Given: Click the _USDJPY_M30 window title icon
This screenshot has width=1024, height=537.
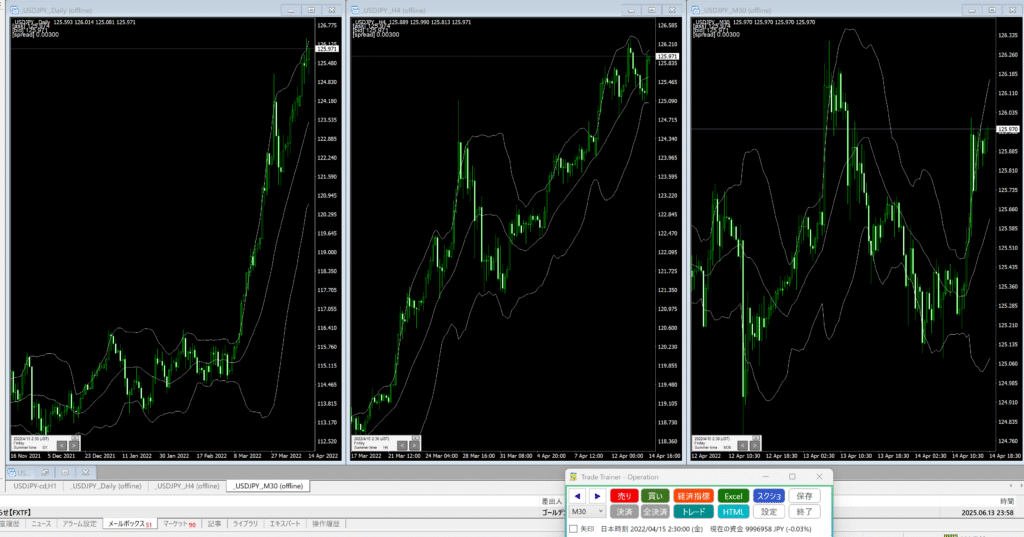Looking at the screenshot, I should tap(696, 10).
